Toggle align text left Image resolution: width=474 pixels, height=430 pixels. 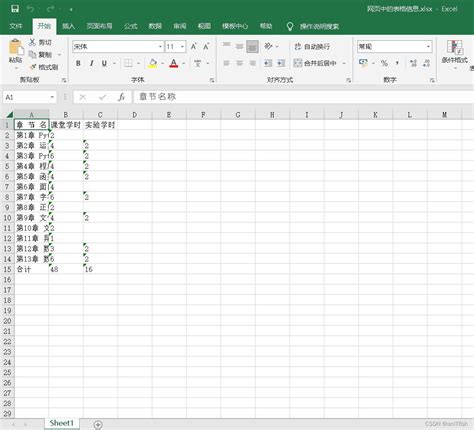coord(227,63)
